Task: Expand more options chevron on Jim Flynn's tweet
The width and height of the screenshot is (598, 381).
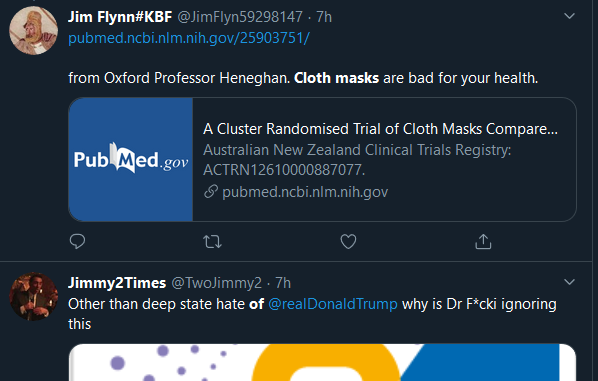Action: coord(569,16)
